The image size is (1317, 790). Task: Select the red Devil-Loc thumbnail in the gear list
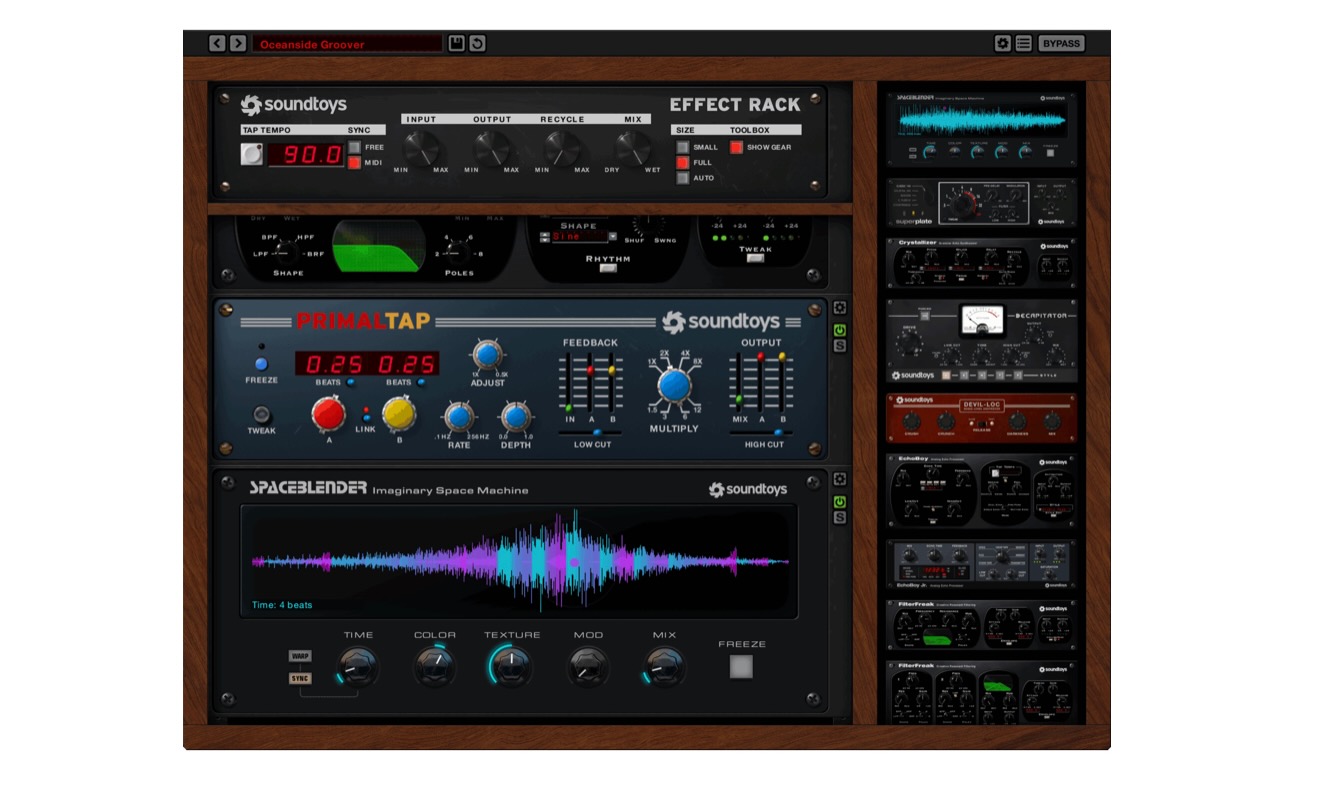pyautogui.click(x=982, y=418)
